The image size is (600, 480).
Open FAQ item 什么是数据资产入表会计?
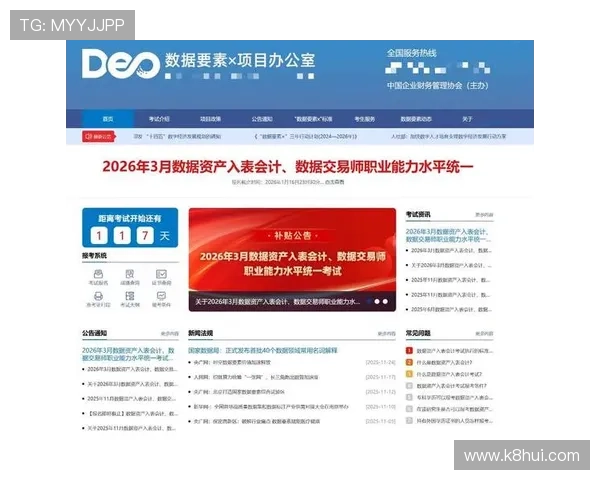point(444,362)
